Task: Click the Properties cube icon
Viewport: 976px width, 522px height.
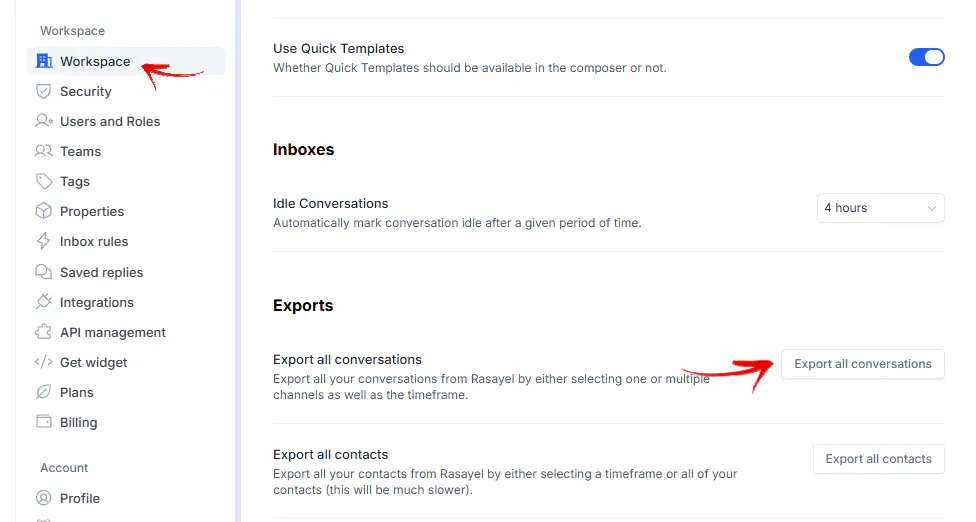Action: pyautogui.click(x=44, y=211)
